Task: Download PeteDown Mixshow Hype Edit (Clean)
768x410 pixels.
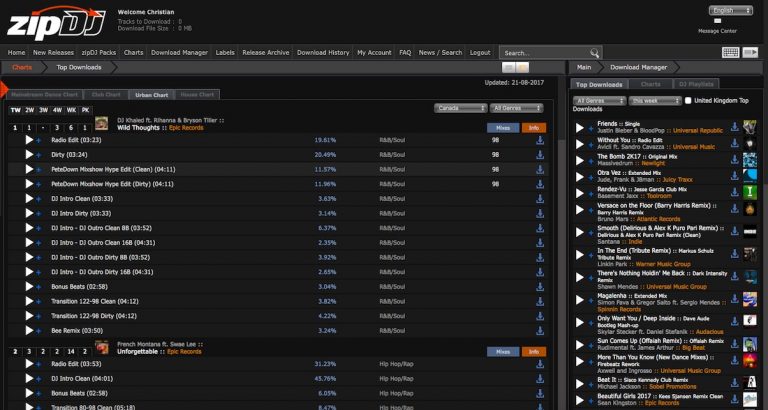Action: click(540, 169)
